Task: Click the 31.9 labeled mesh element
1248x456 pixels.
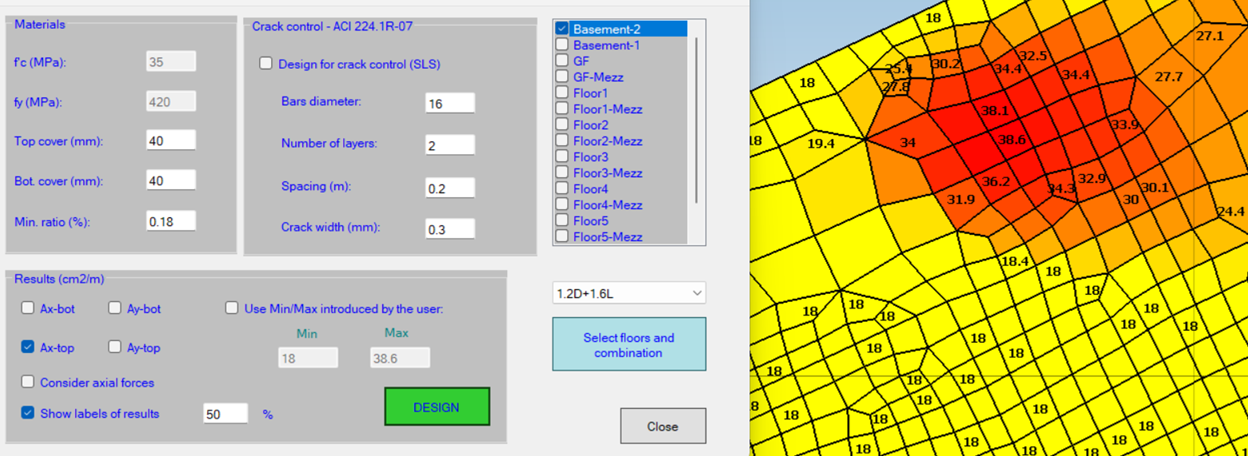Action: click(x=960, y=199)
